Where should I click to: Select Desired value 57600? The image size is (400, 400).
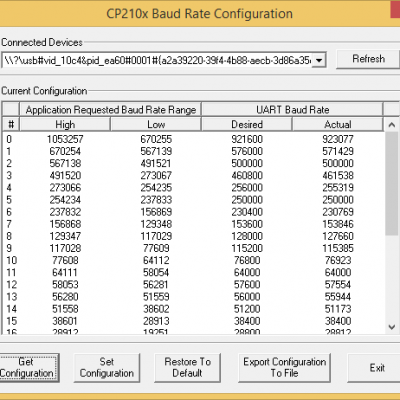click(x=247, y=285)
